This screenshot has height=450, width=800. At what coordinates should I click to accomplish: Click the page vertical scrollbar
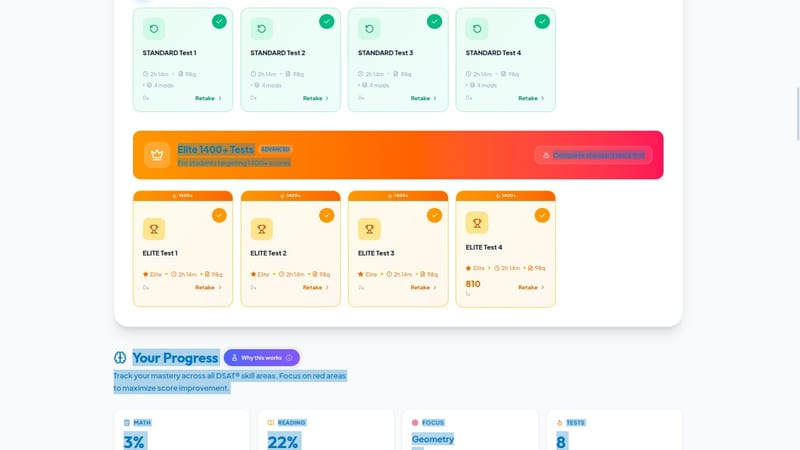coord(797,114)
